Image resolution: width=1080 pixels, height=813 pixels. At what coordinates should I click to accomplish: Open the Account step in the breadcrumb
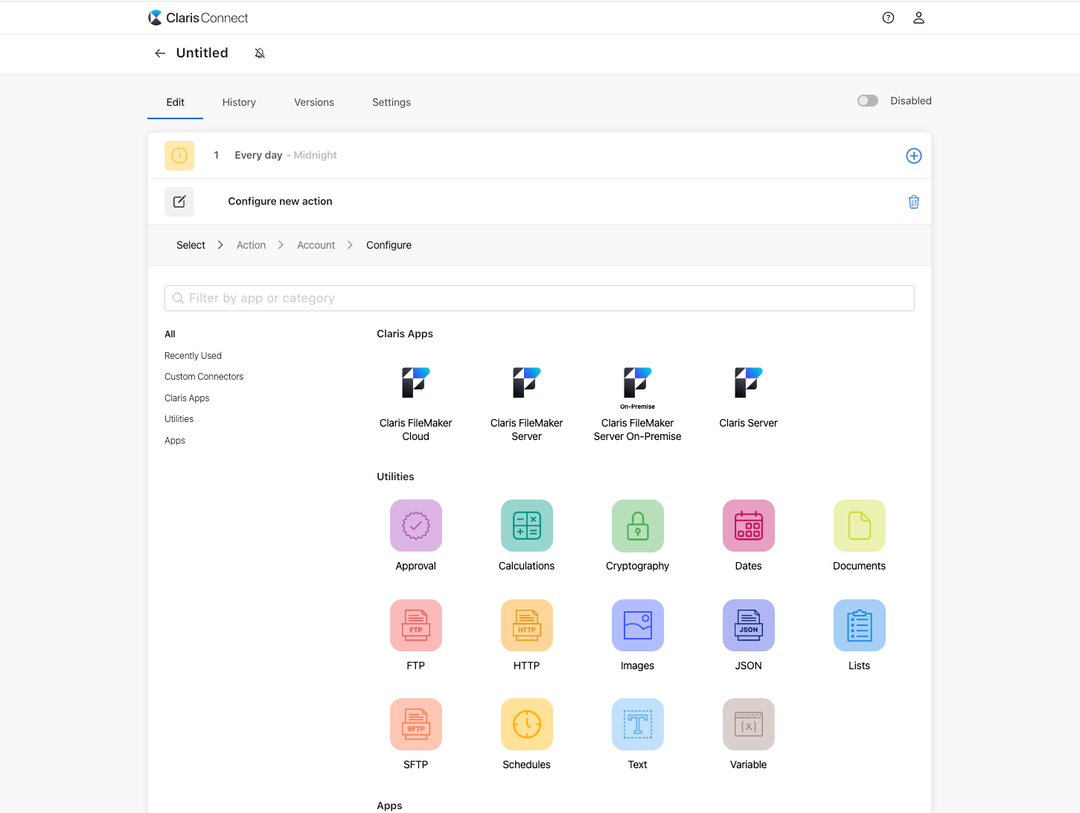pos(315,244)
